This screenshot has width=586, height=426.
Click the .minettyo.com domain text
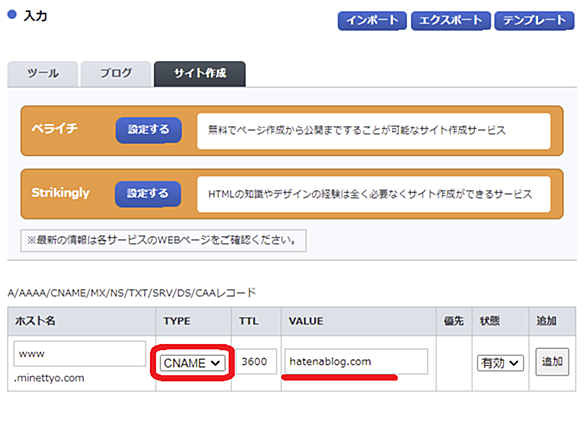[x=49, y=378]
